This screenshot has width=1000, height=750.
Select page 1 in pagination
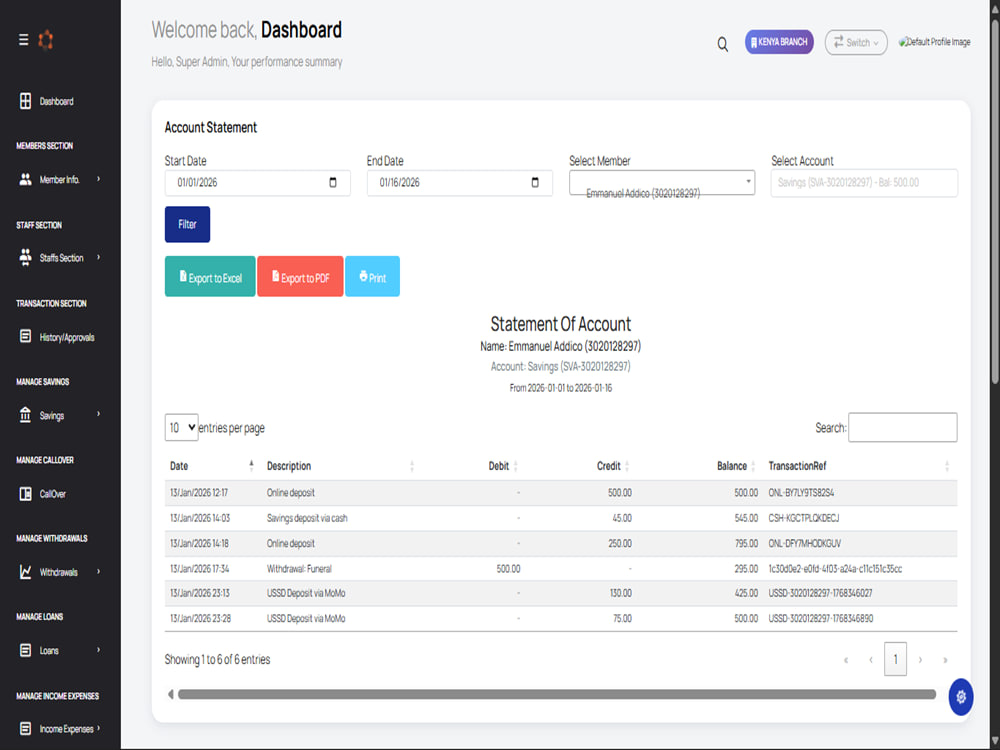tap(895, 659)
